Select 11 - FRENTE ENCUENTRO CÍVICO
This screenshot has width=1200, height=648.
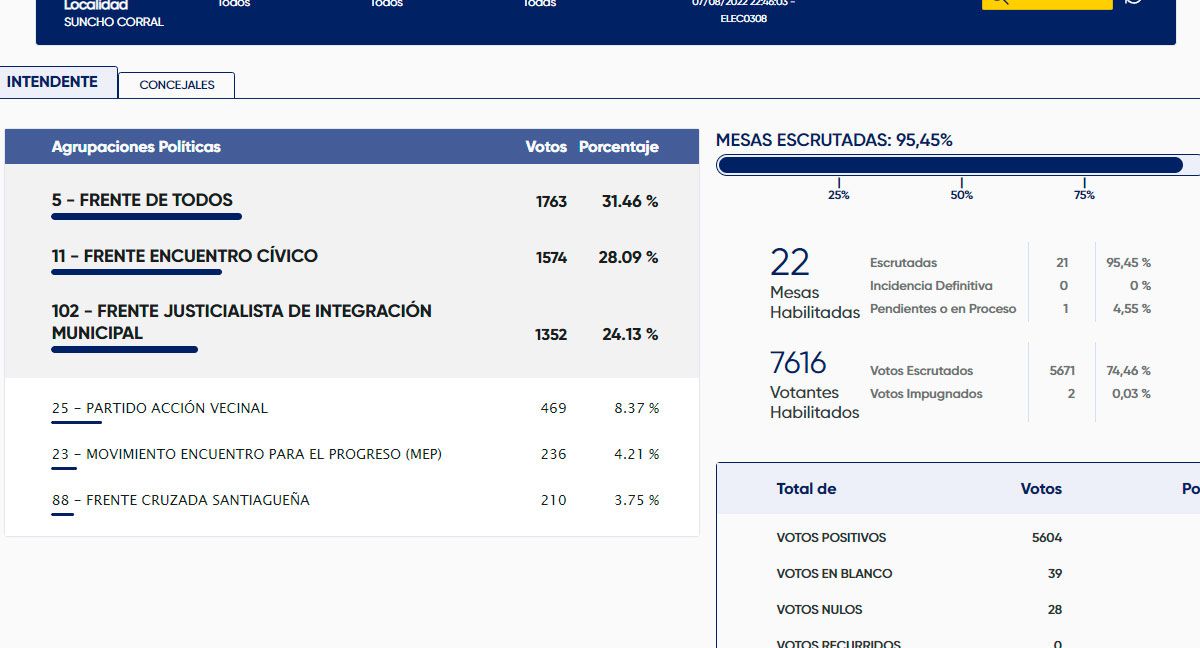pyautogui.click(x=184, y=256)
